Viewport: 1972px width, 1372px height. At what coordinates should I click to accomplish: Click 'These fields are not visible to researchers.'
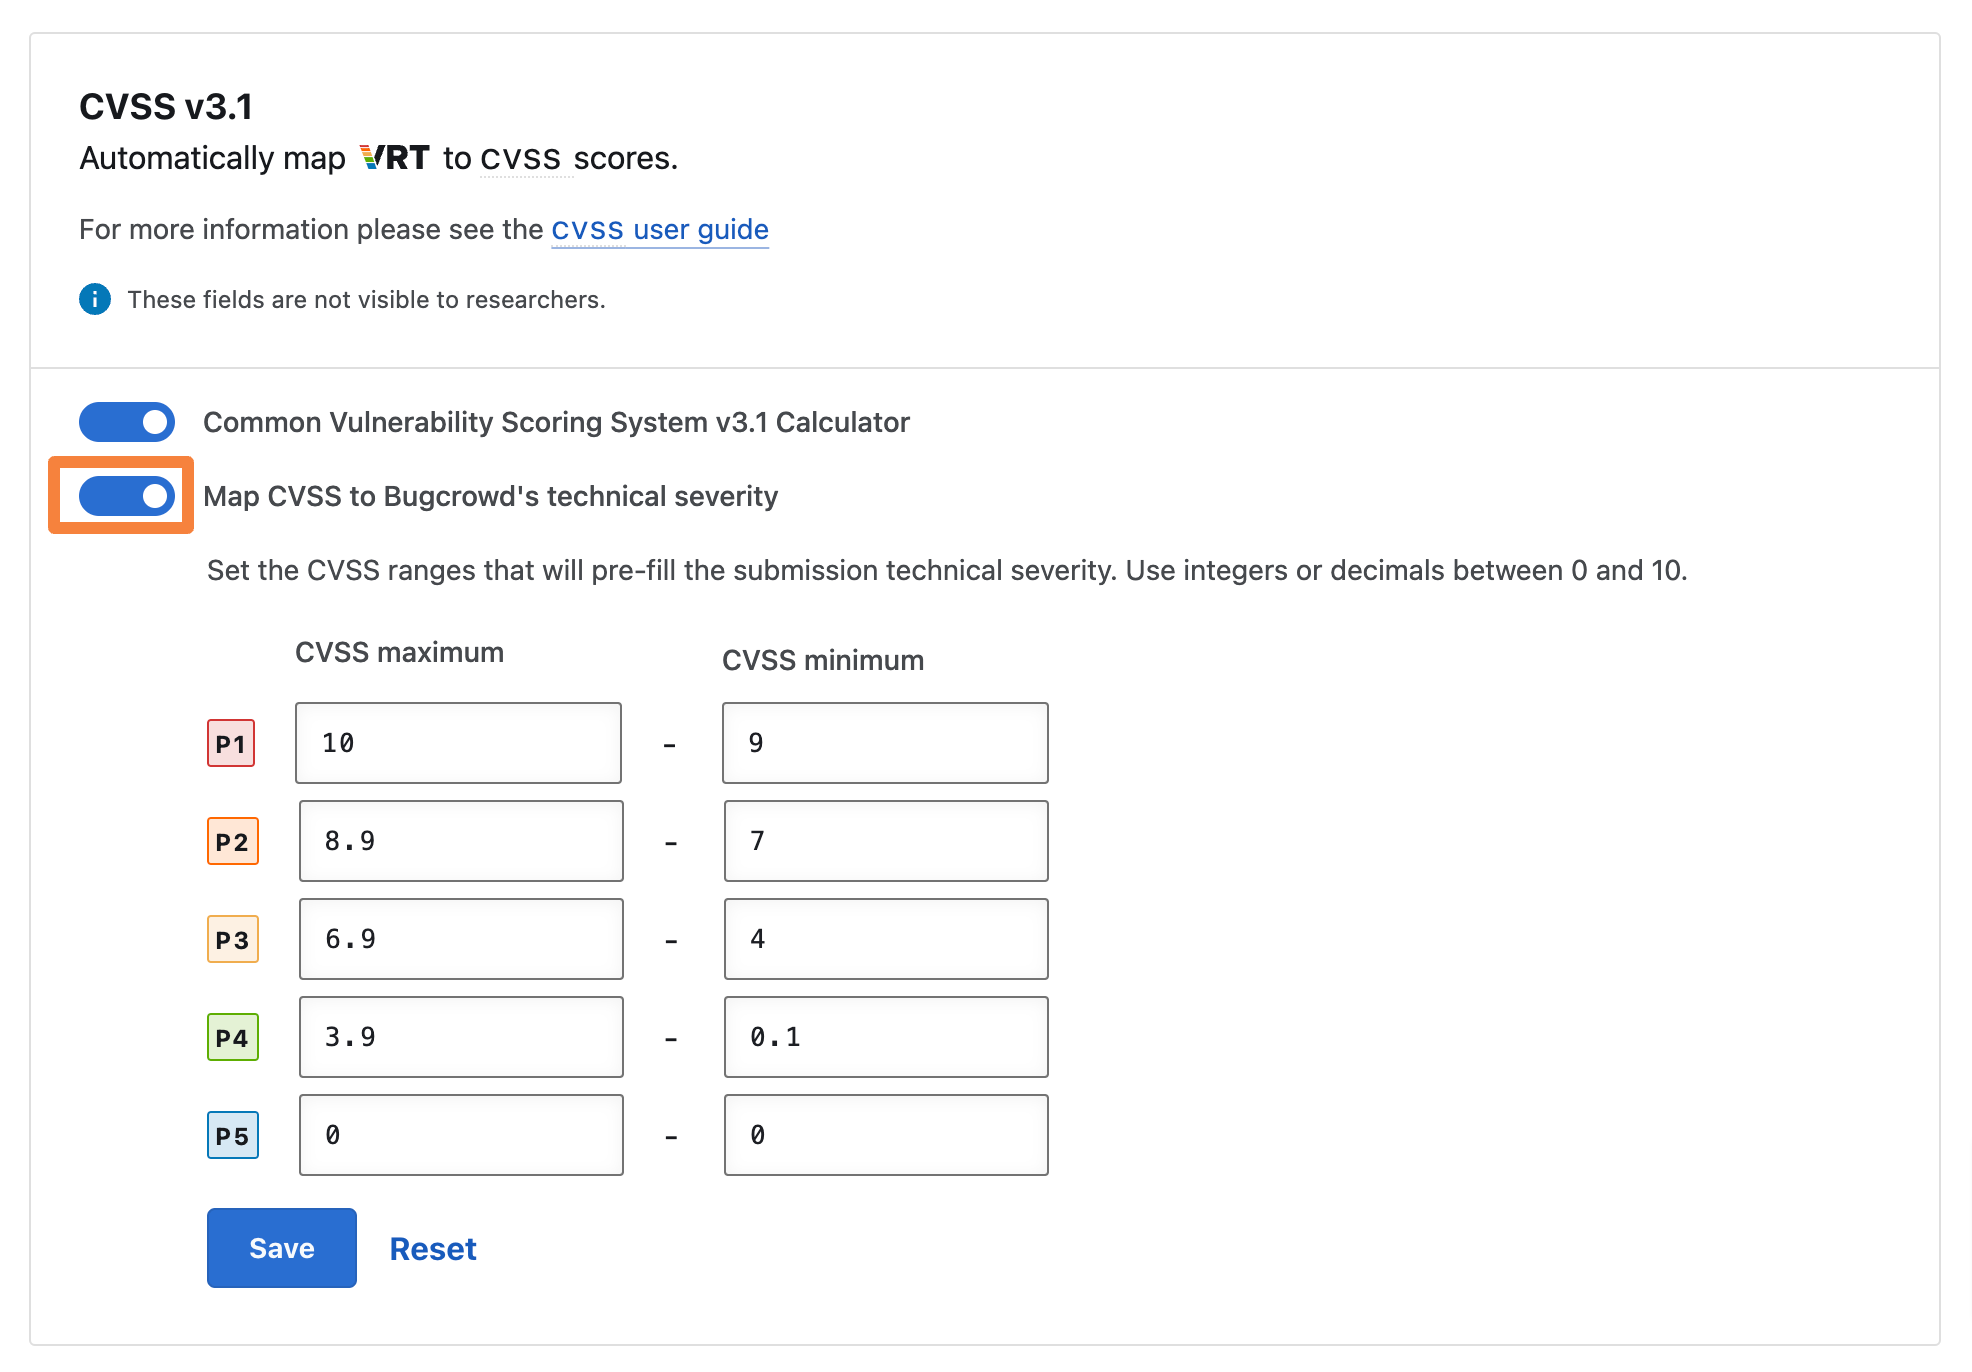tap(366, 299)
